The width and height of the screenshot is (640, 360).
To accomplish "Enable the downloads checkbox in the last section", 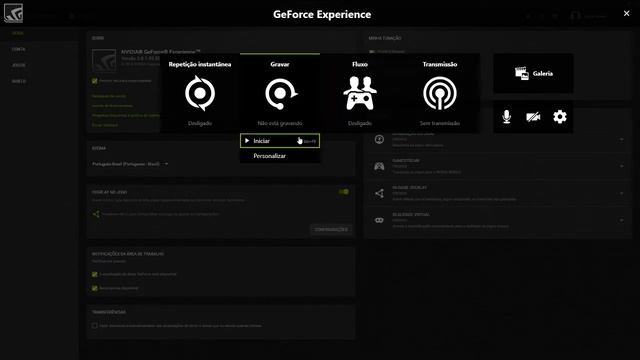I will coord(95,326).
